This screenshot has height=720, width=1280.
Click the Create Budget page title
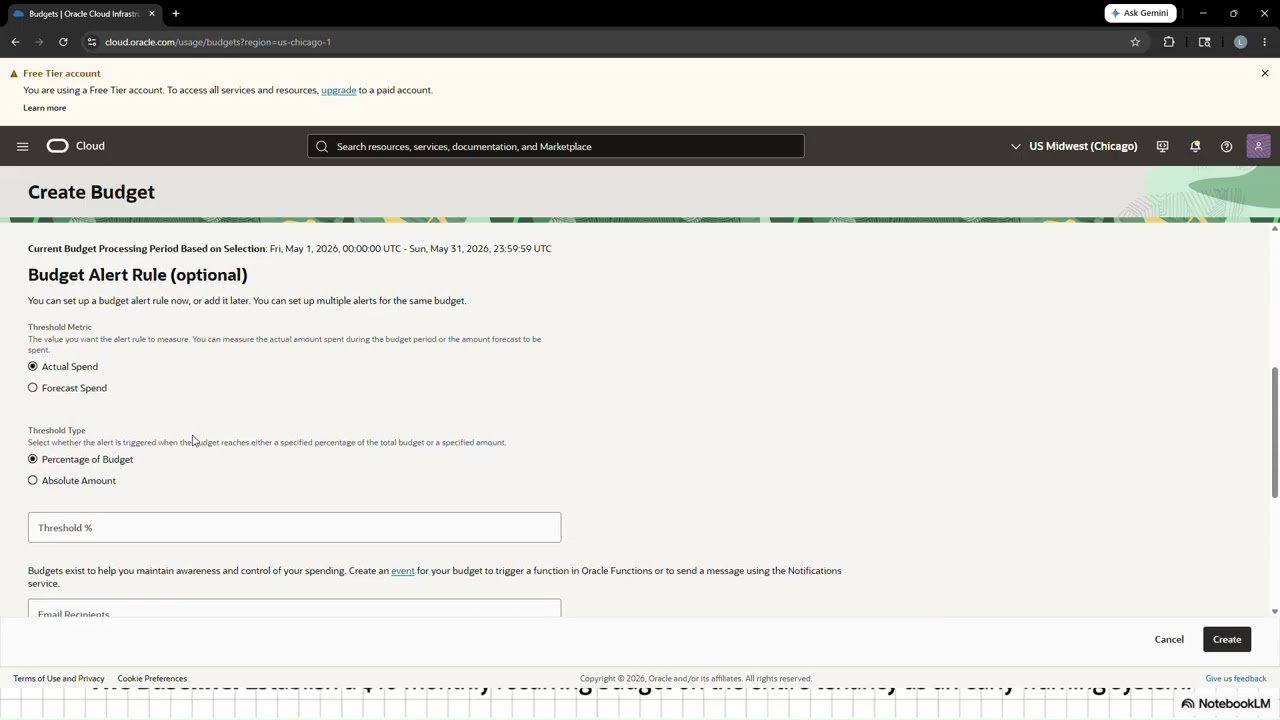[x=91, y=192]
